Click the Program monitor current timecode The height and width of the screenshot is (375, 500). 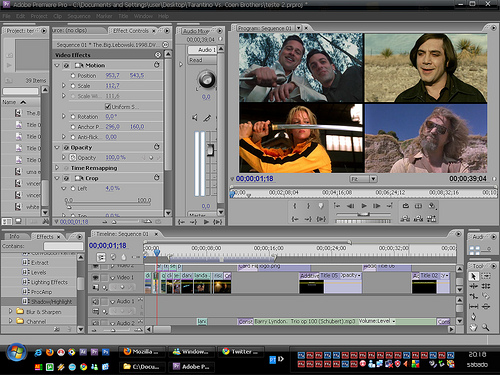[254, 179]
